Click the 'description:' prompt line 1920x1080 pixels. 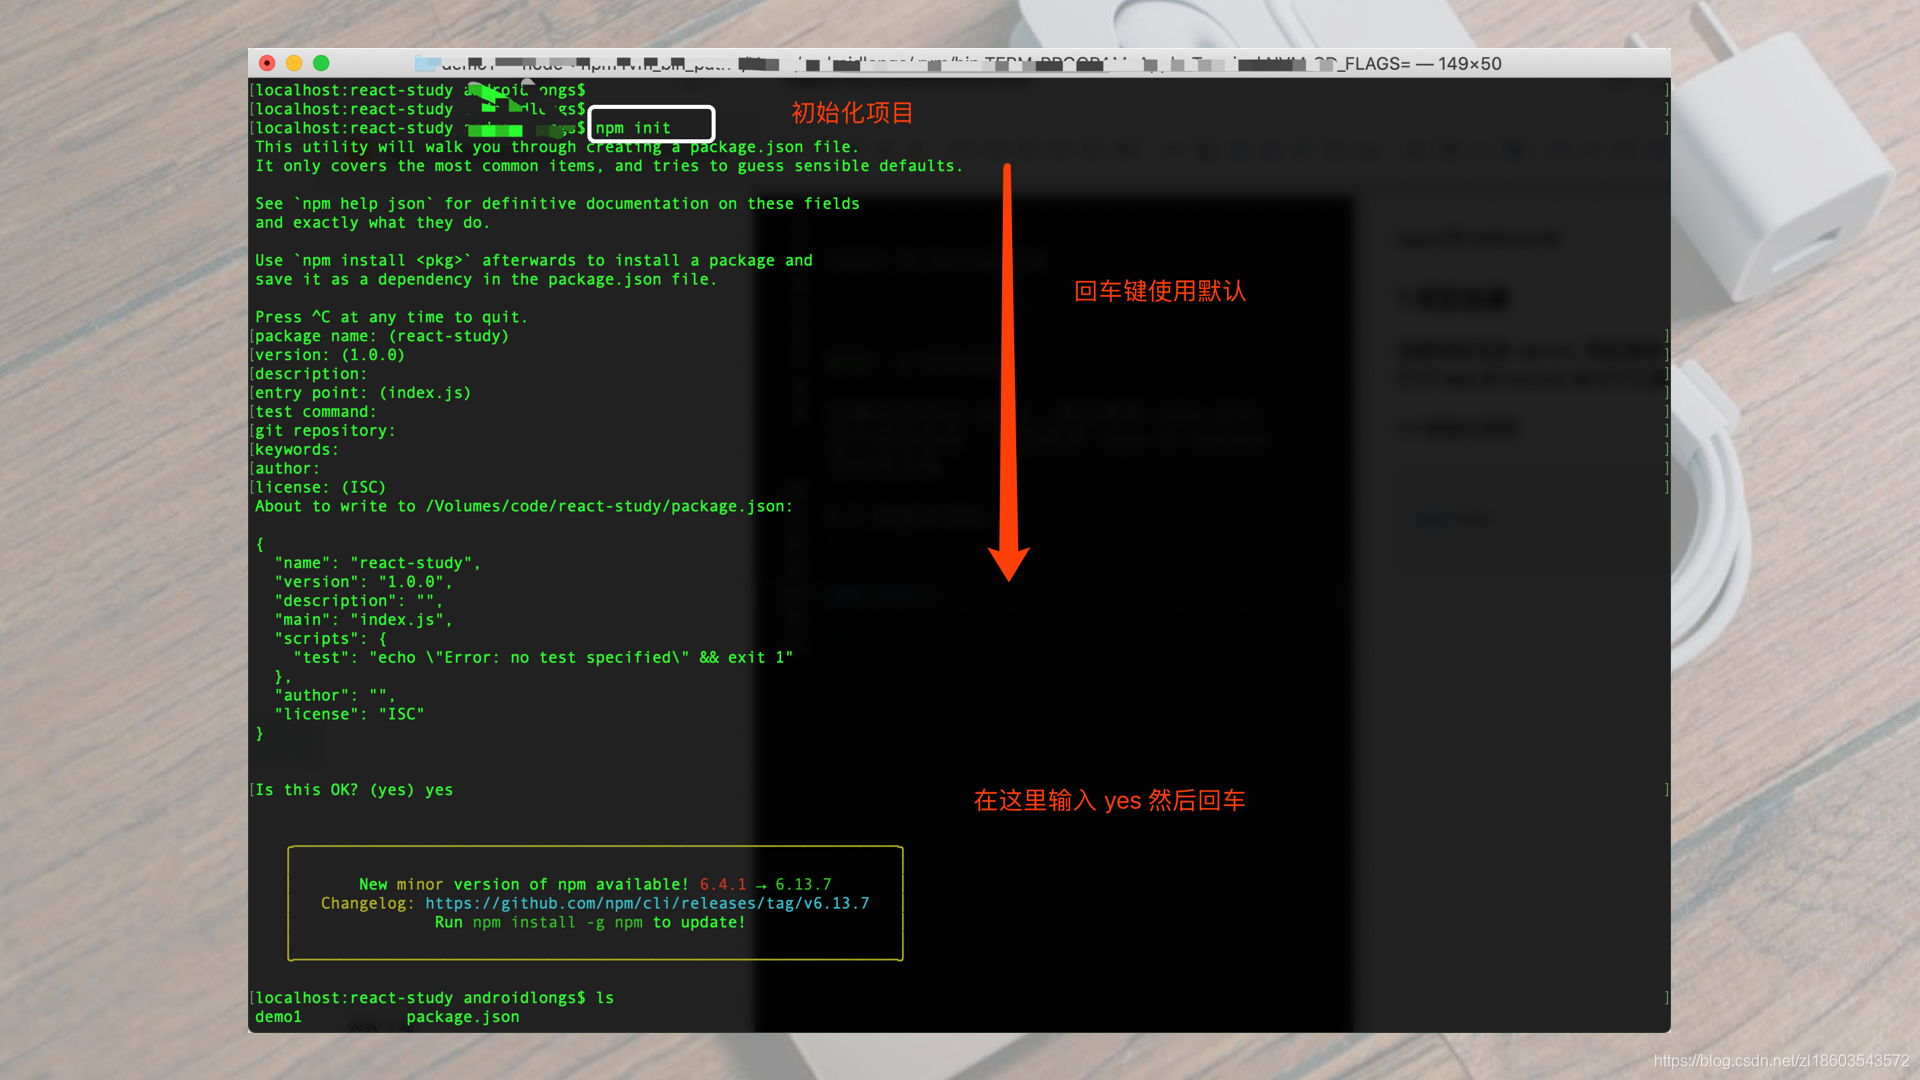click(311, 374)
